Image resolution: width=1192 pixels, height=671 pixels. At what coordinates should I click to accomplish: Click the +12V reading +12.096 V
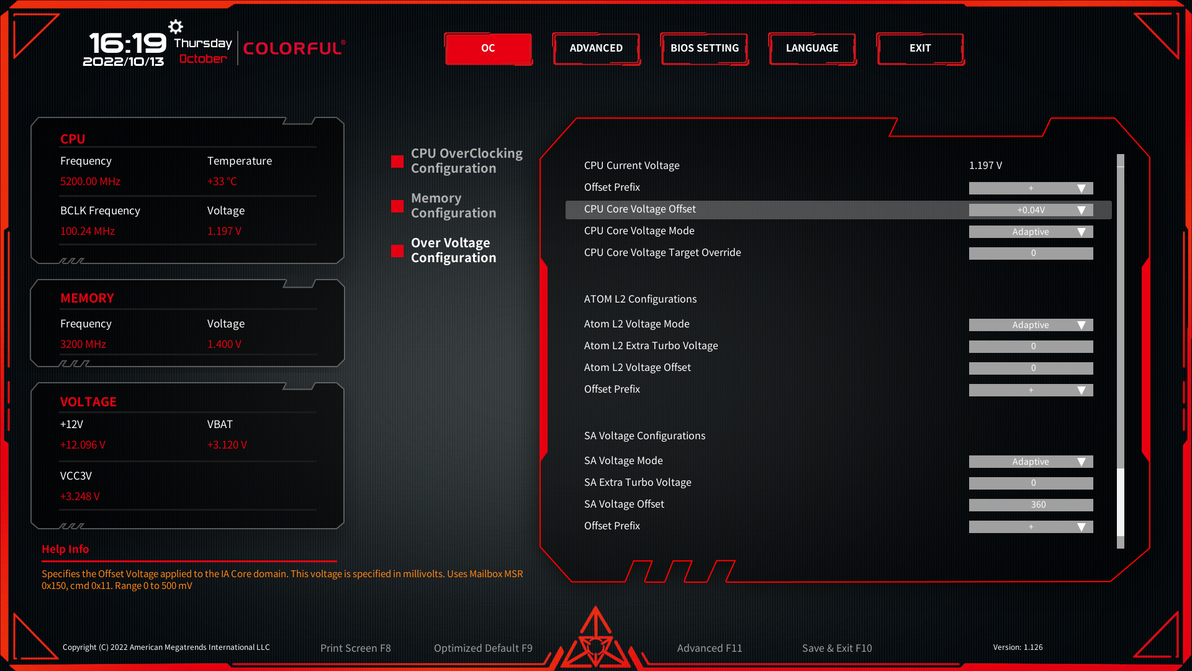pyautogui.click(x=83, y=445)
